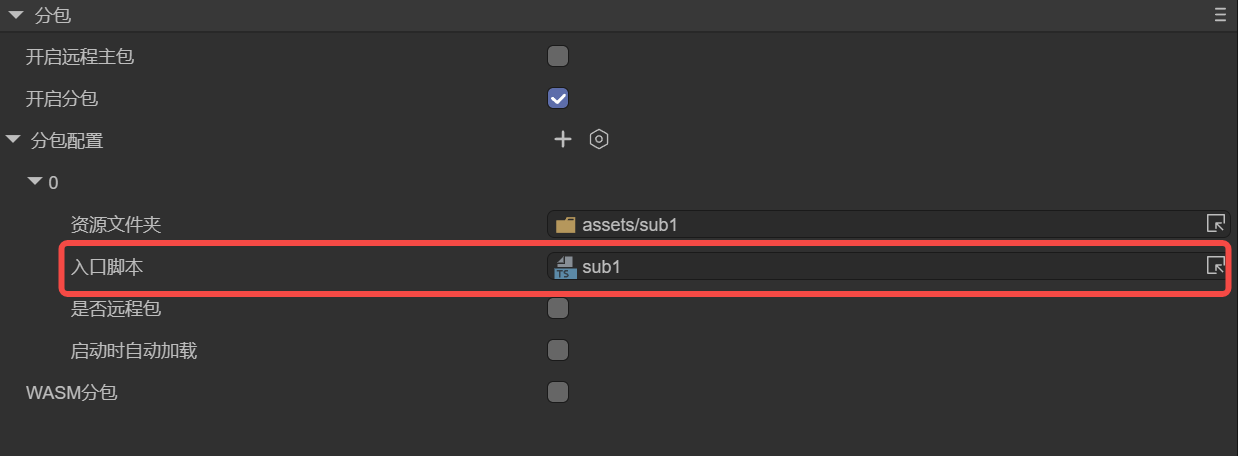Uncheck the 开启分包 checkbox
The width and height of the screenshot is (1238, 456).
coord(558,98)
